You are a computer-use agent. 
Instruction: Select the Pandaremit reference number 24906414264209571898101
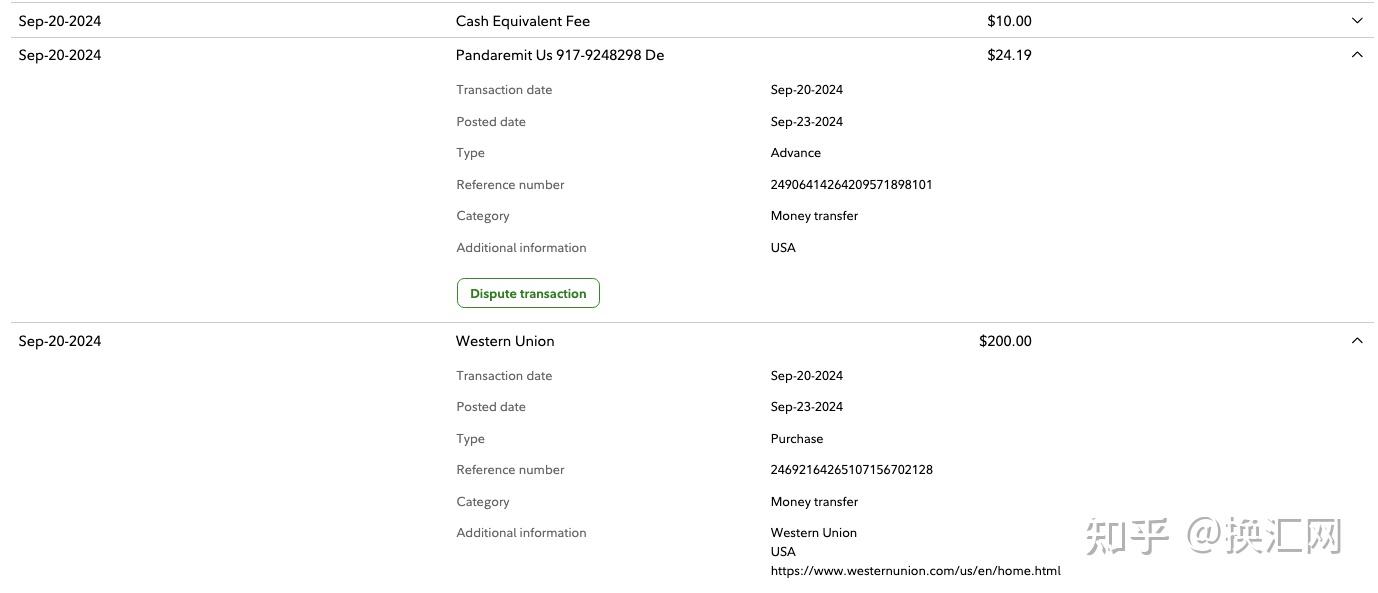coord(851,185)
